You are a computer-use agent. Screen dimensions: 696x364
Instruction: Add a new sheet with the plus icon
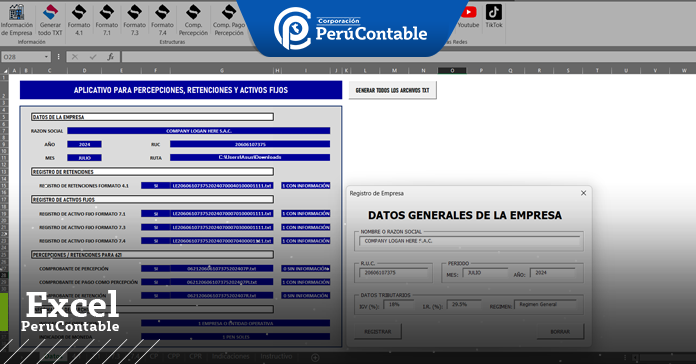pos(315,357)
